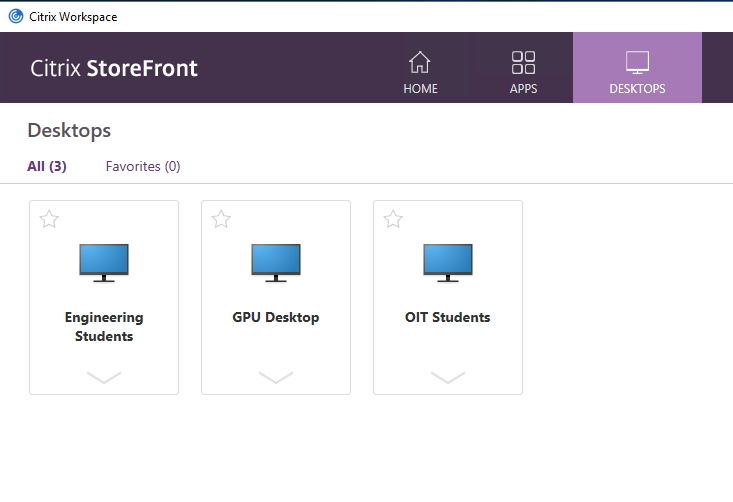Image resolution: width=733 pixels, height=502 pixels.
Task: Expand the GPU Desktop details chevron
Action: 276,377
